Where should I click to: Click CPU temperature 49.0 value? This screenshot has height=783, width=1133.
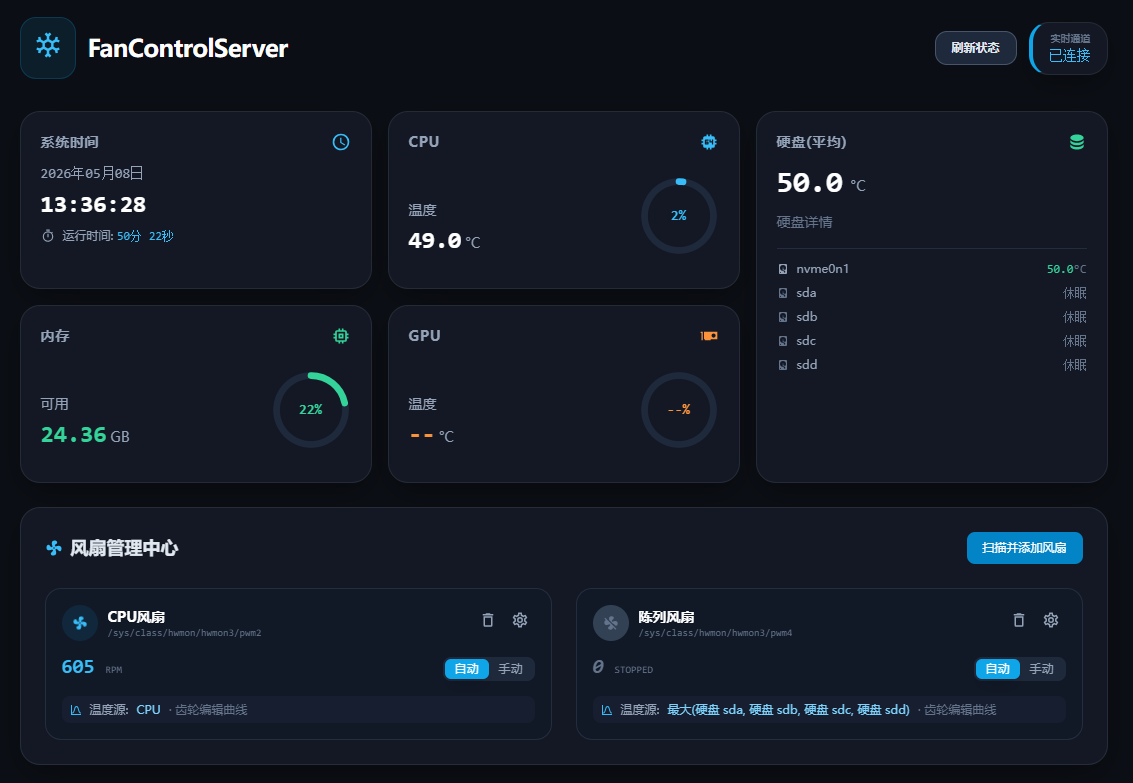[434, 241]
